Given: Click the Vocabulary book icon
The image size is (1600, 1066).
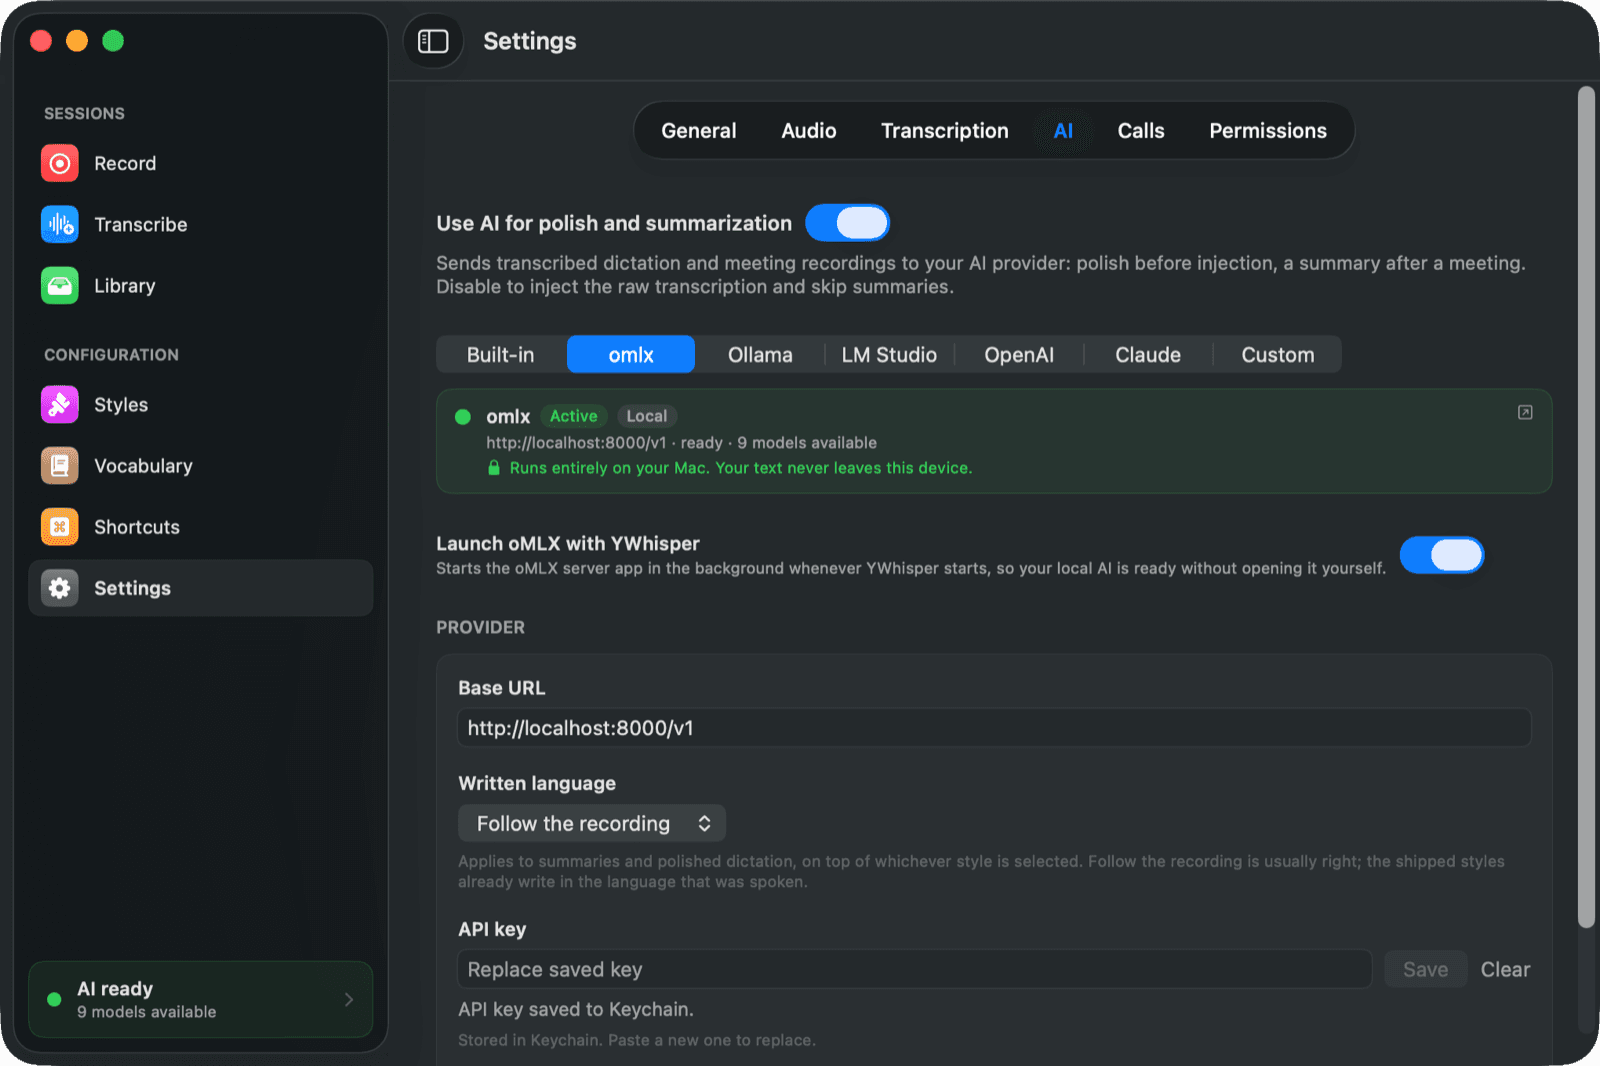Looking at the screenshot, I should click(x=60, y=465).
